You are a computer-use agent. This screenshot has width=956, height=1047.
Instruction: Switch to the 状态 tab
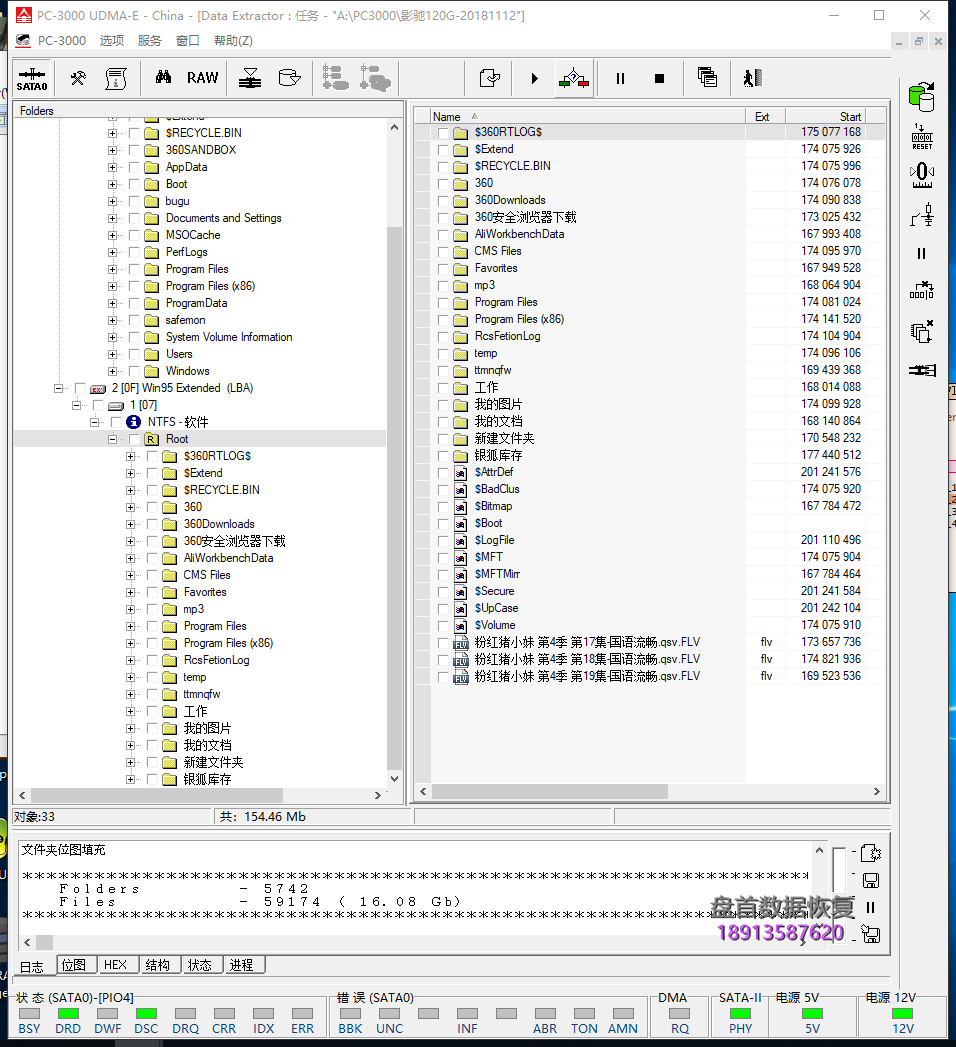click(x=200, y=965)
